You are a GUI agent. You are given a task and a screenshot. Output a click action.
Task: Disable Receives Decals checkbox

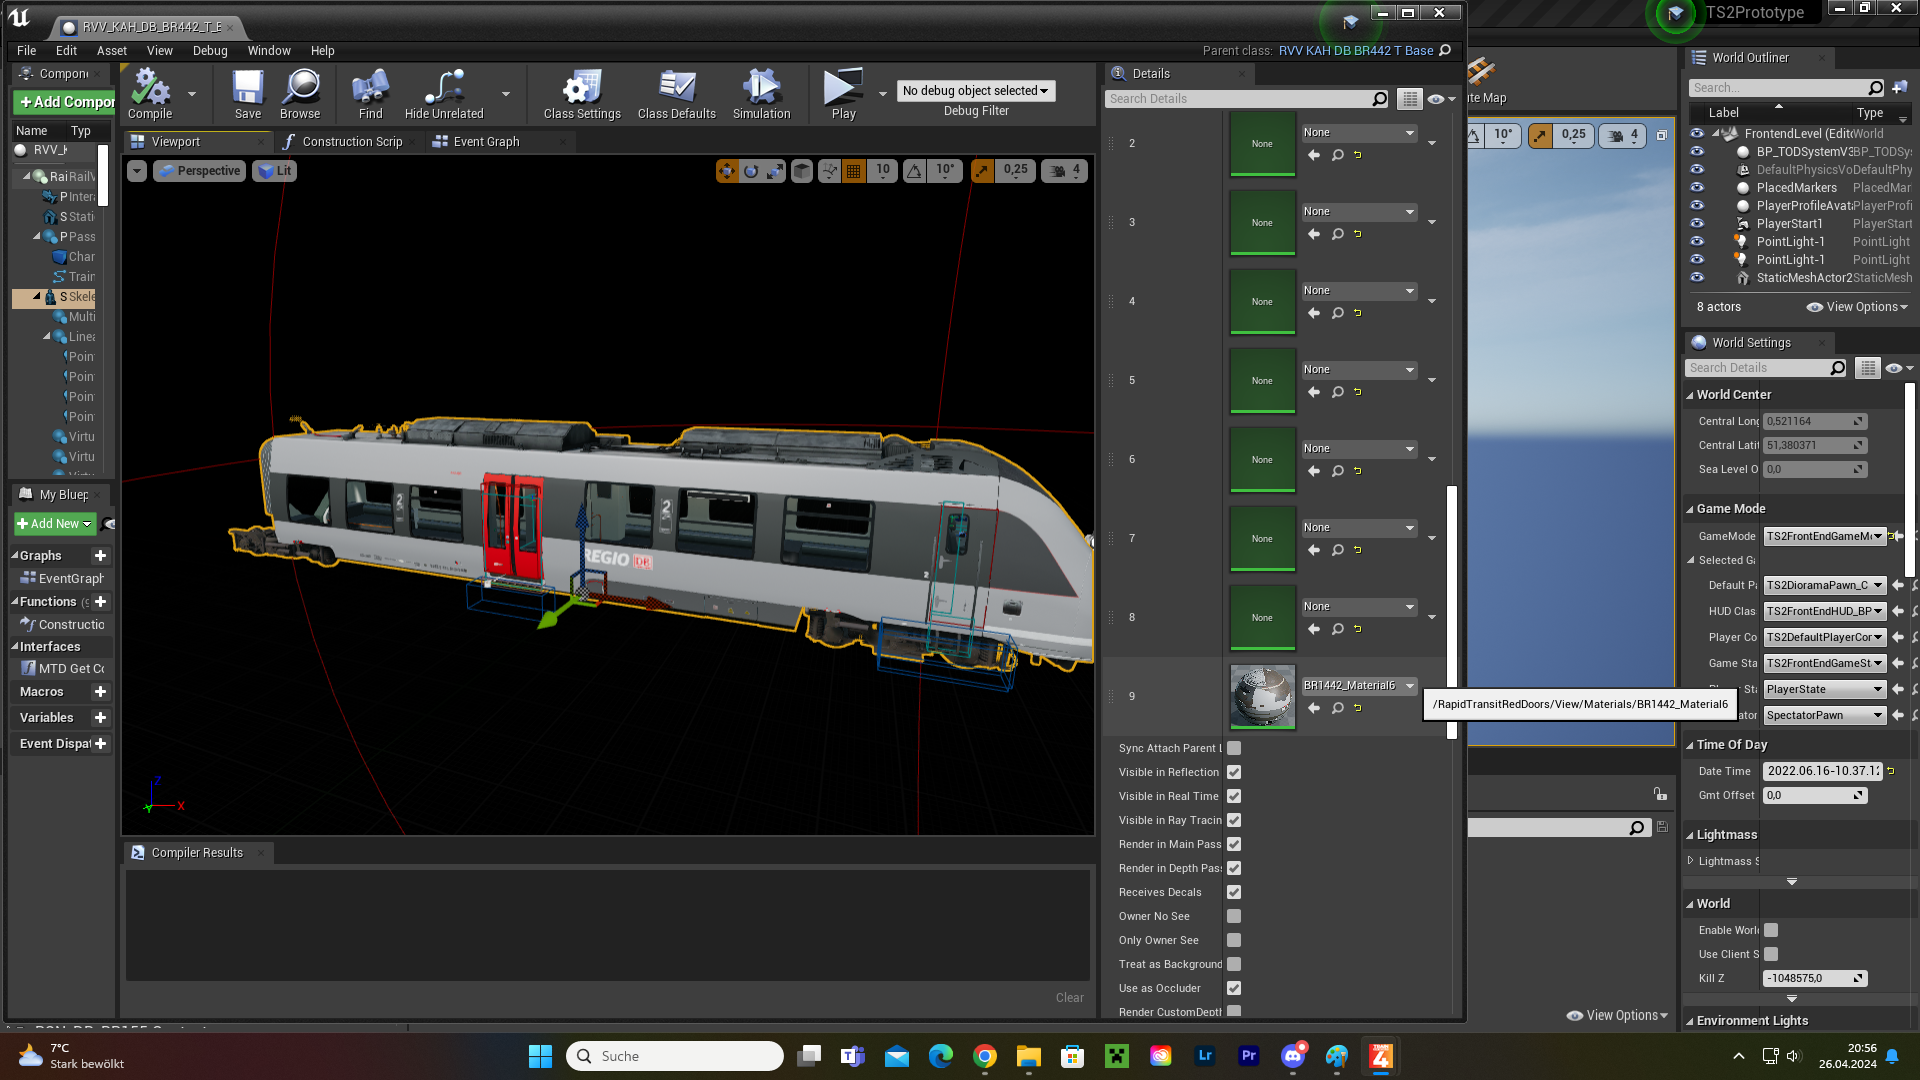[x=1234, y=892]
